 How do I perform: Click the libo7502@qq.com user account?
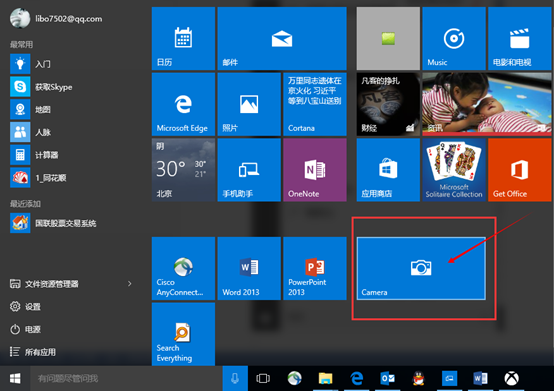coord(56,18)
